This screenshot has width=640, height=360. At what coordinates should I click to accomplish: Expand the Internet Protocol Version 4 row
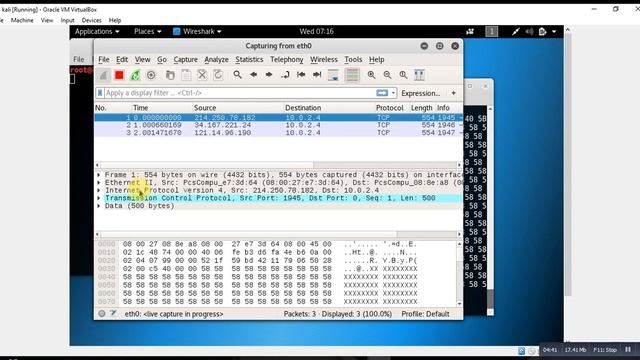(99, 190)
